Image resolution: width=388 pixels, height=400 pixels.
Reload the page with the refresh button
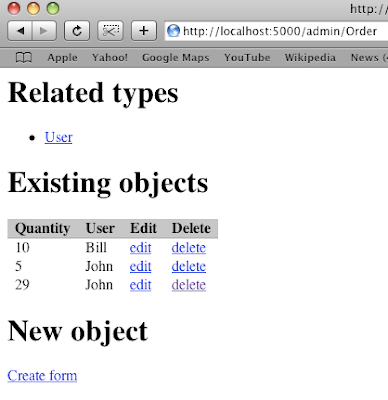[x=77, y=31]
